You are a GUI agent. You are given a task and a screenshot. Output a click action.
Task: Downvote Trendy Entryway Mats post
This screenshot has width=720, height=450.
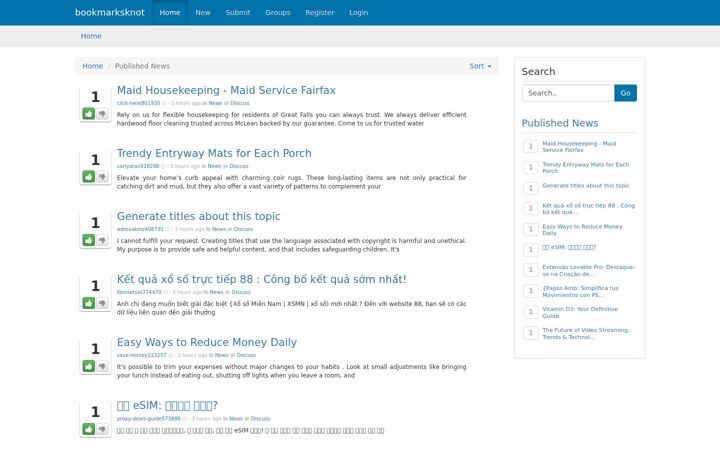pos(102,177)
